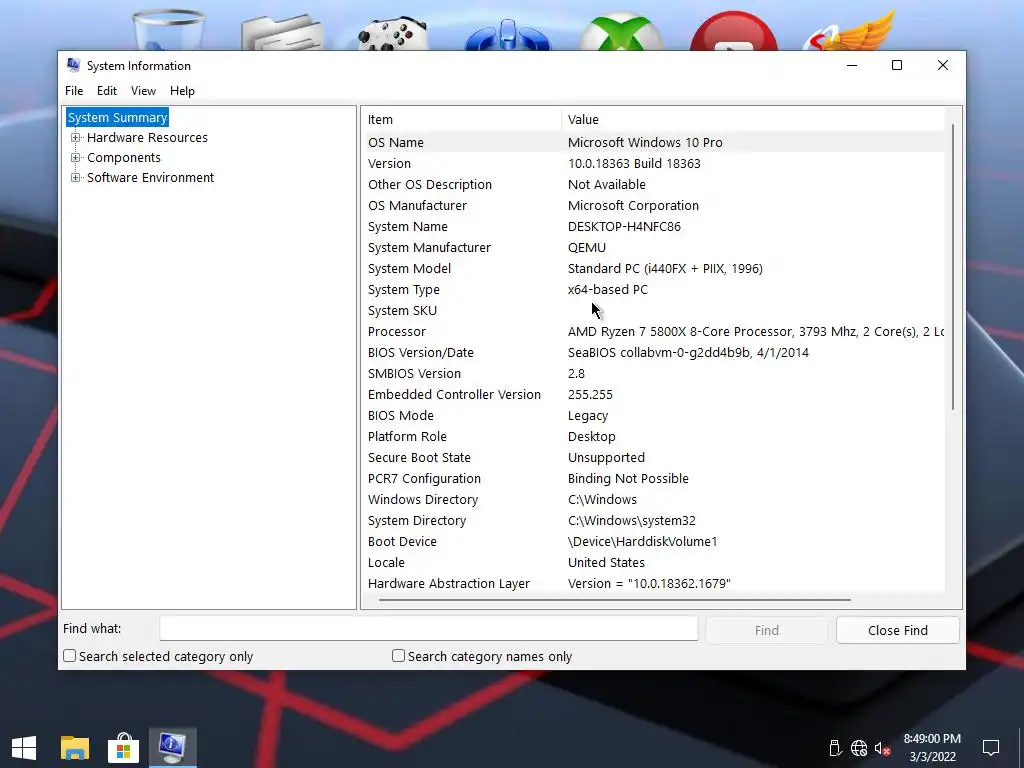Open the Windows Start menu

tap(24, 748)
